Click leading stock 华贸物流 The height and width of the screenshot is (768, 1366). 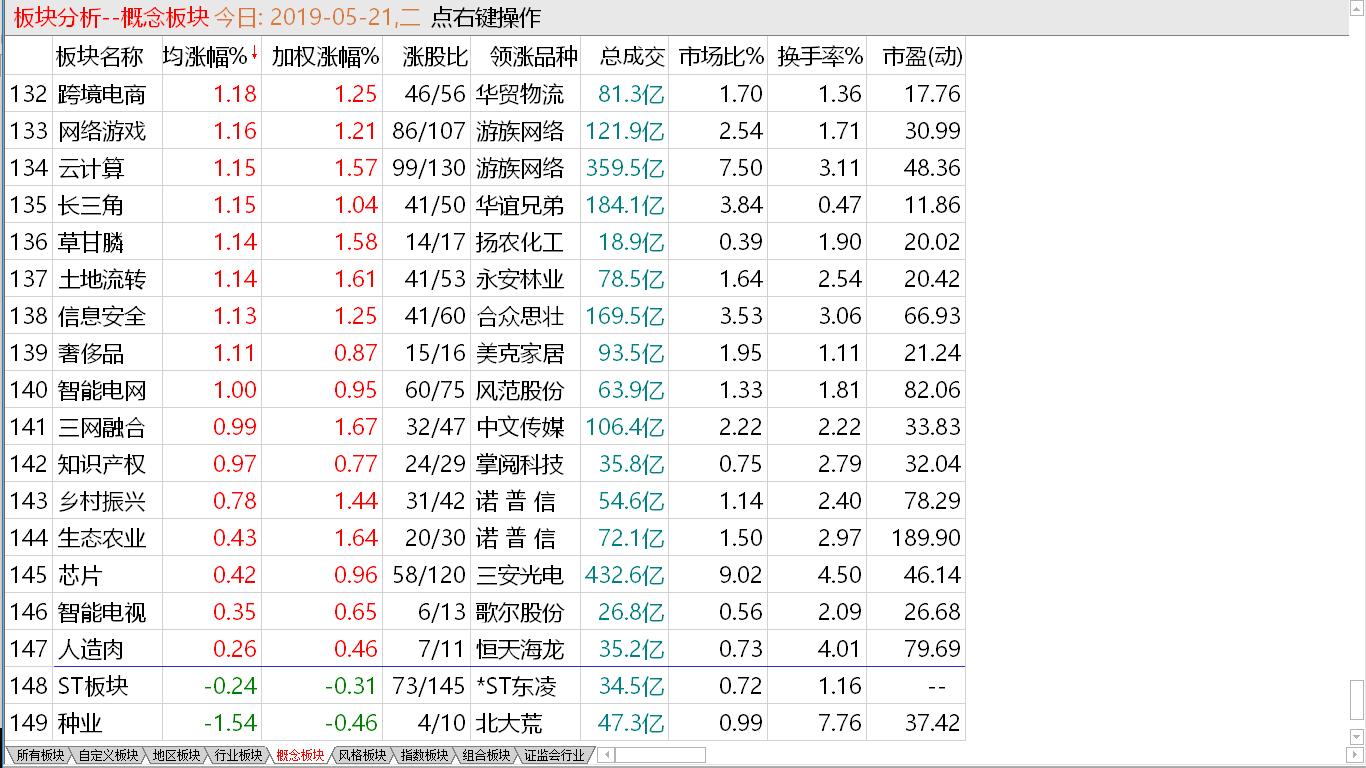[x=520, y=94]
